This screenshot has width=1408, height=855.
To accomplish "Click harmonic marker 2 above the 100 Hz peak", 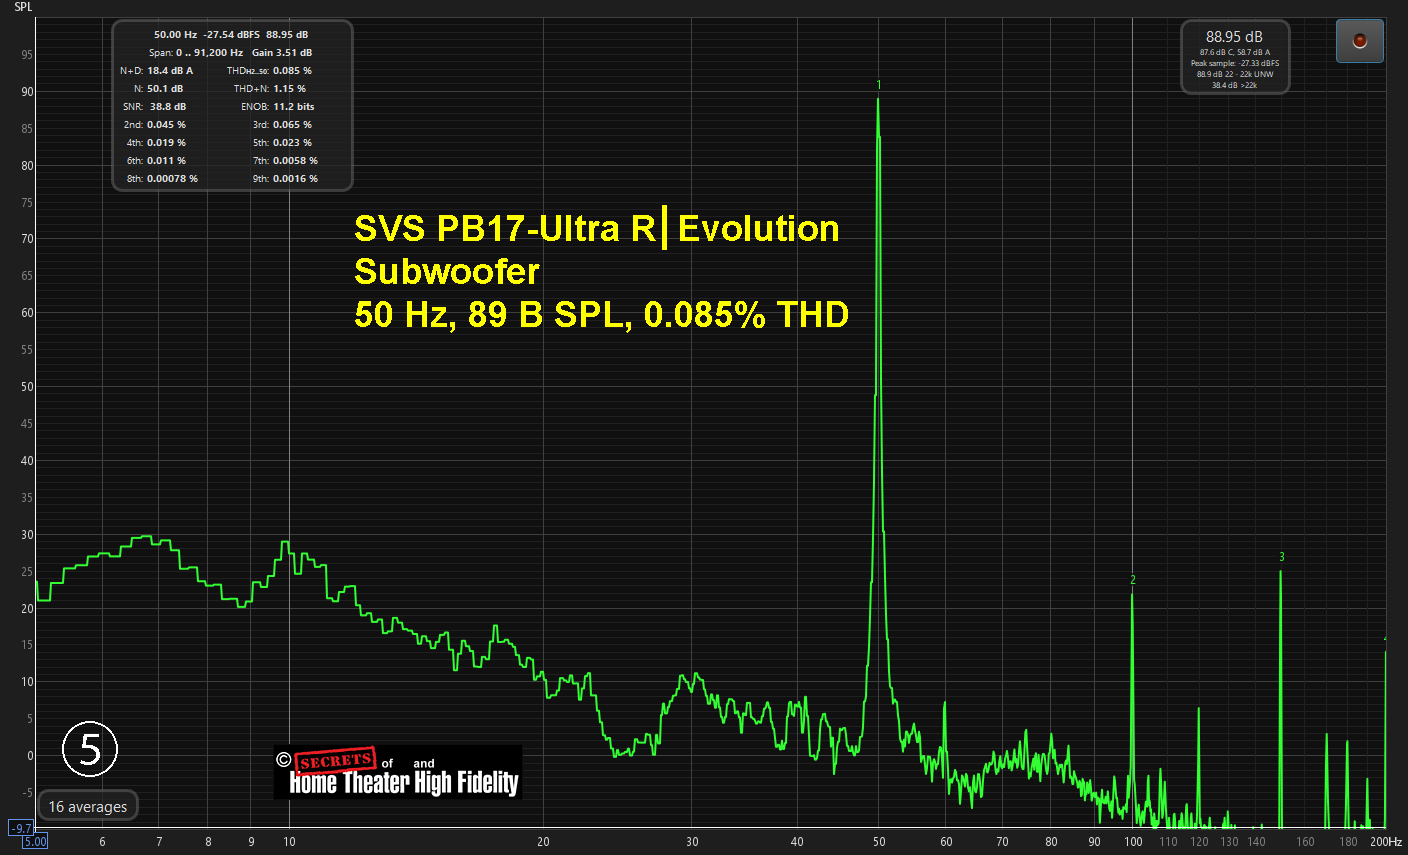I will click(x=1133, y=580).
